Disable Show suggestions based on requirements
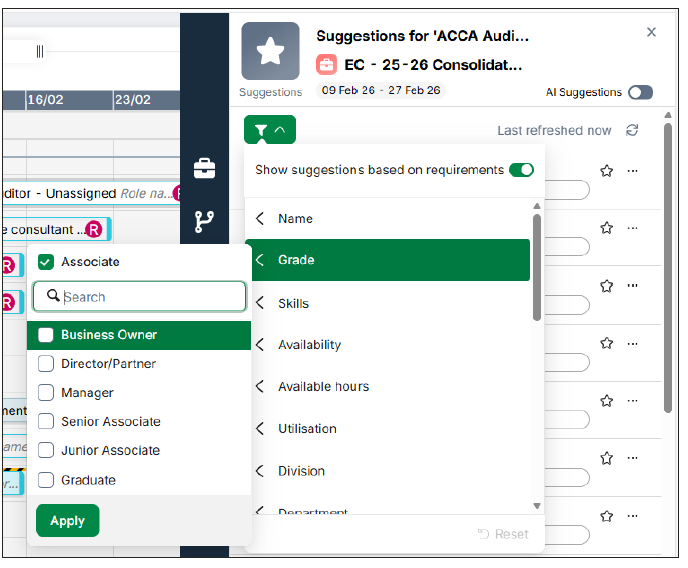The image size is (688, 568). tap(521, 170)
